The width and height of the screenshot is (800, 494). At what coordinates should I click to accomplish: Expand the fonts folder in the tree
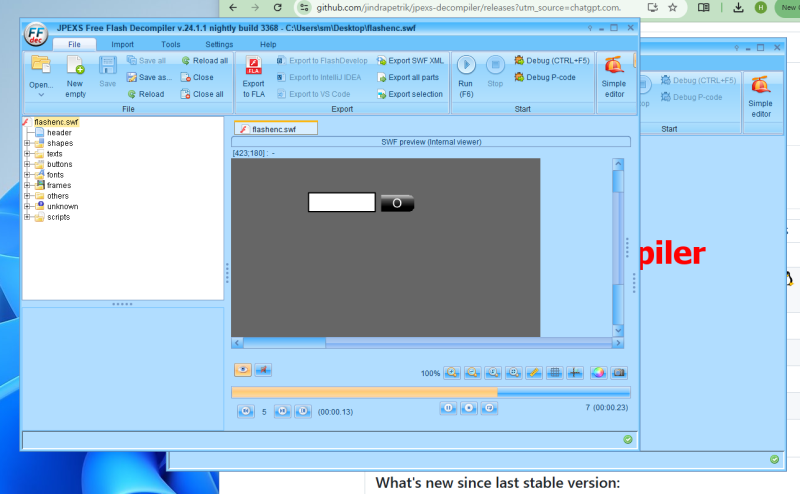(27, 175)
